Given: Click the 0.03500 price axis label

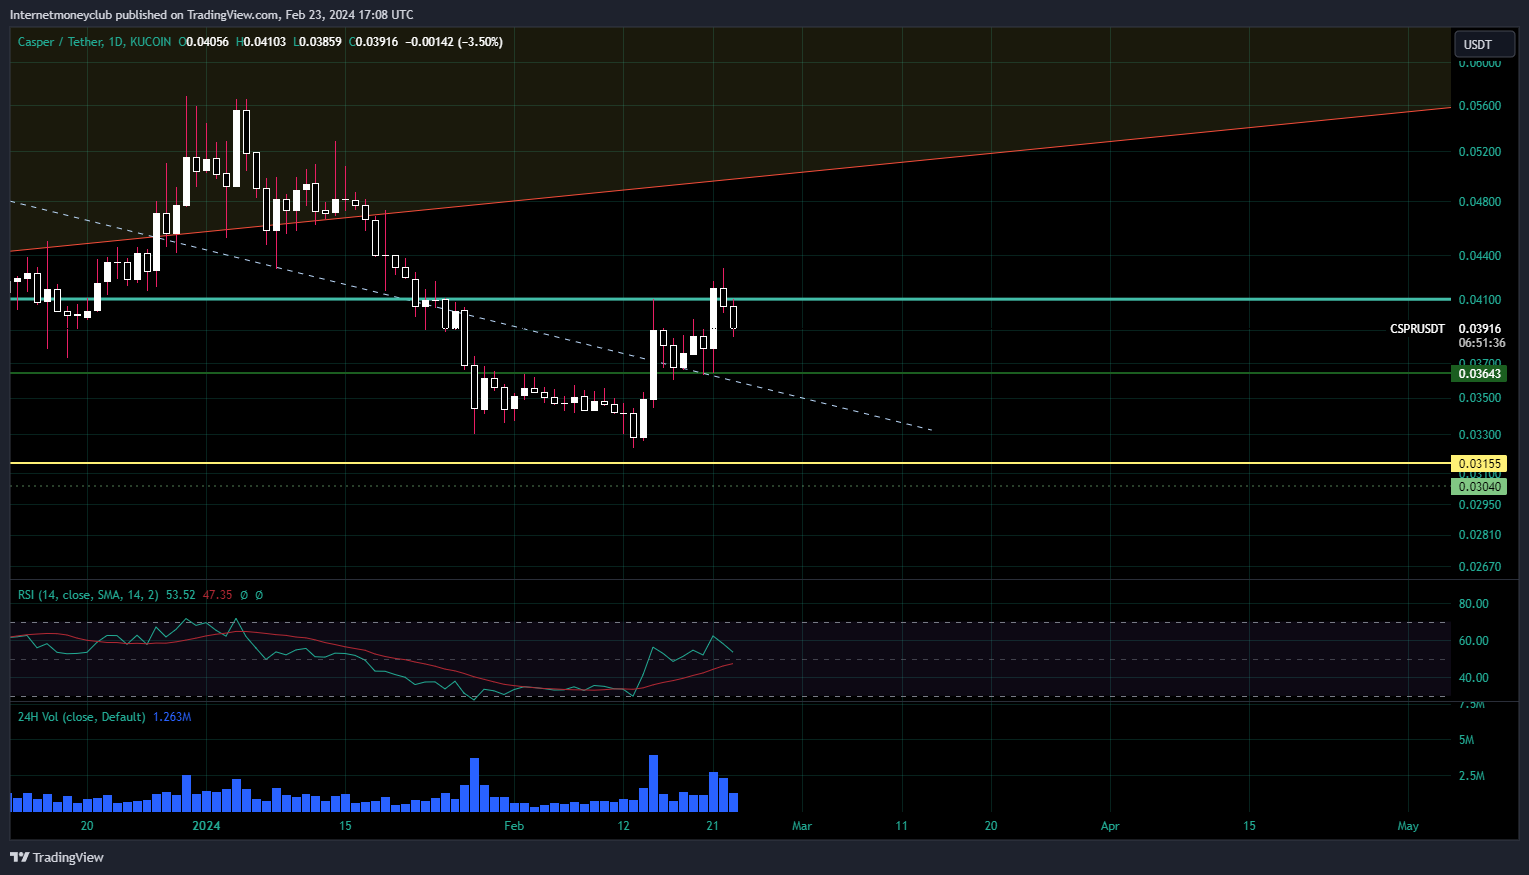Looking at the screenshot, I should click(1479, 398).
